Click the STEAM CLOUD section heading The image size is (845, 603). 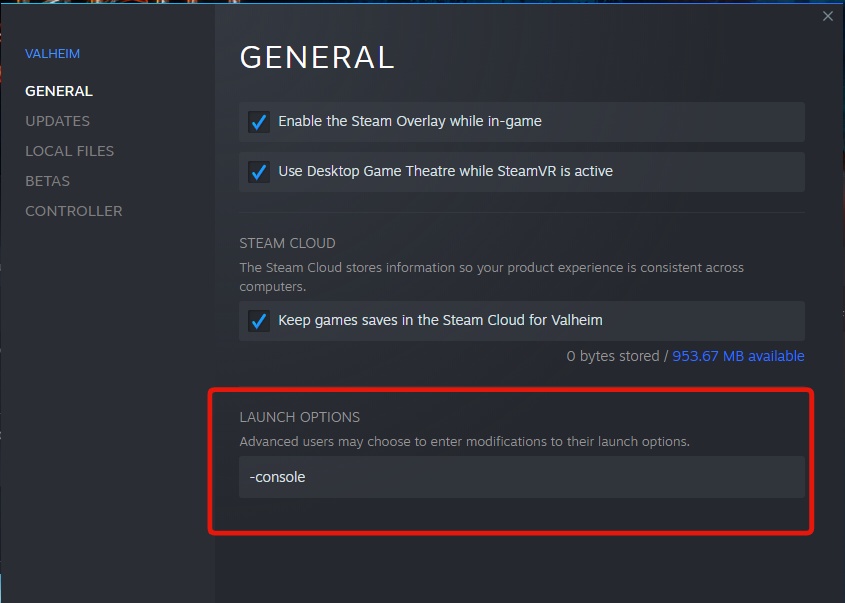point(287,243)
